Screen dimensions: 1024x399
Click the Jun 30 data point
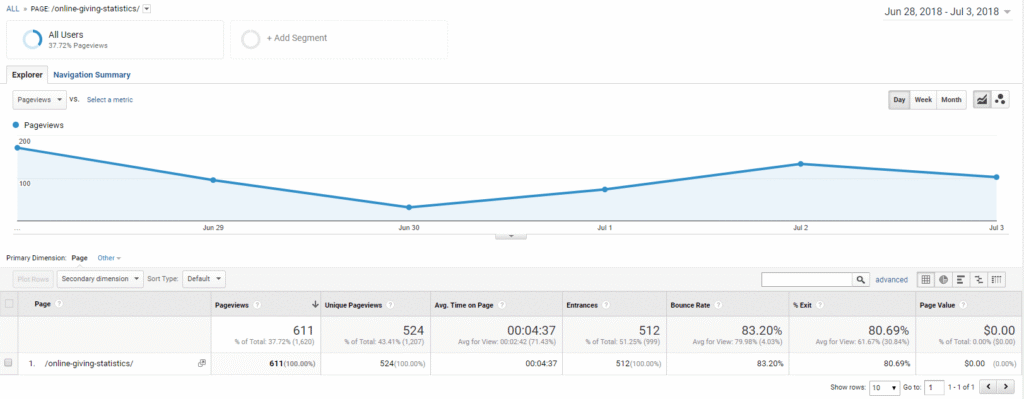pyautogui.click(x=409, y=207)
